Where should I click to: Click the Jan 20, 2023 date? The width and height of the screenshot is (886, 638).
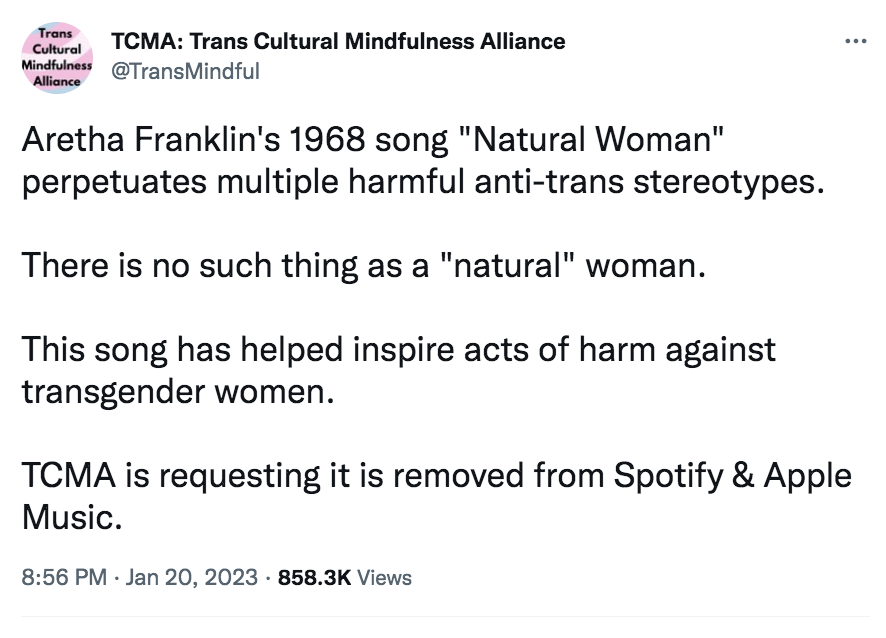click(191, 578)
